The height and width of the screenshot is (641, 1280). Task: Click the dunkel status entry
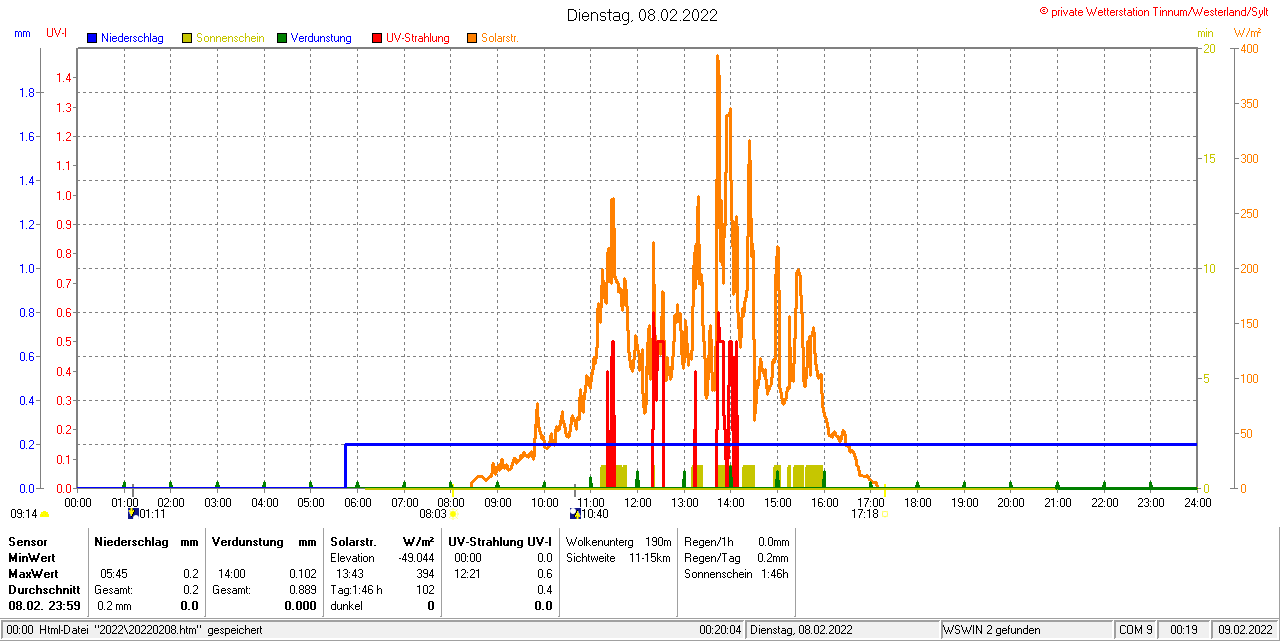point(347,606)
